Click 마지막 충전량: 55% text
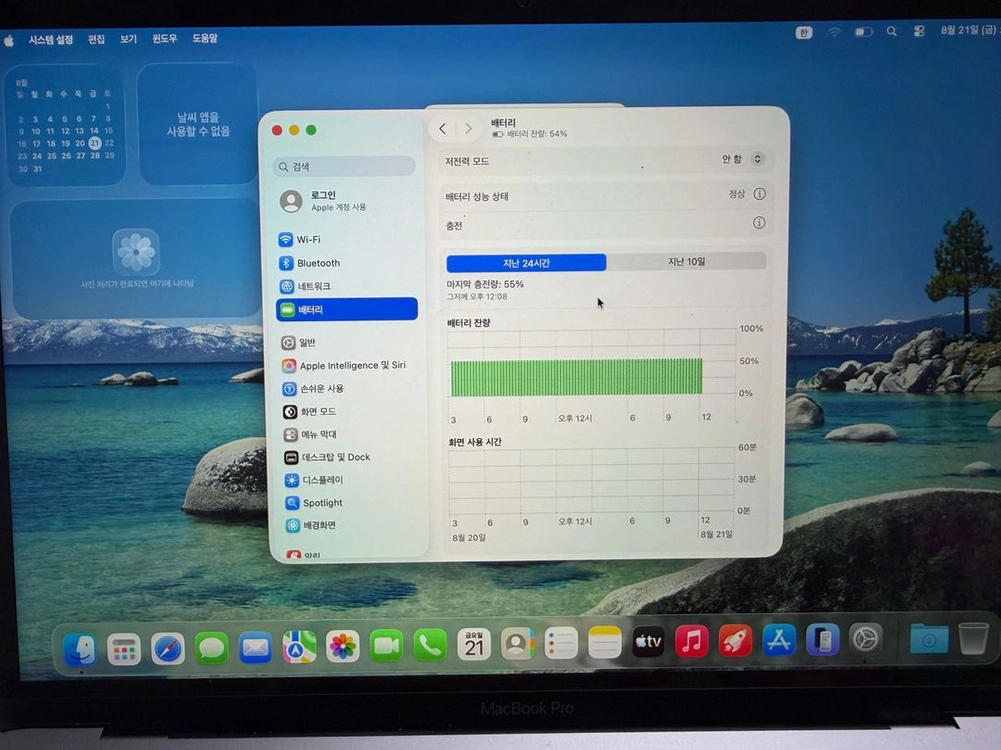The width and height of the screenshot is (1001, 750). [485, 284]
